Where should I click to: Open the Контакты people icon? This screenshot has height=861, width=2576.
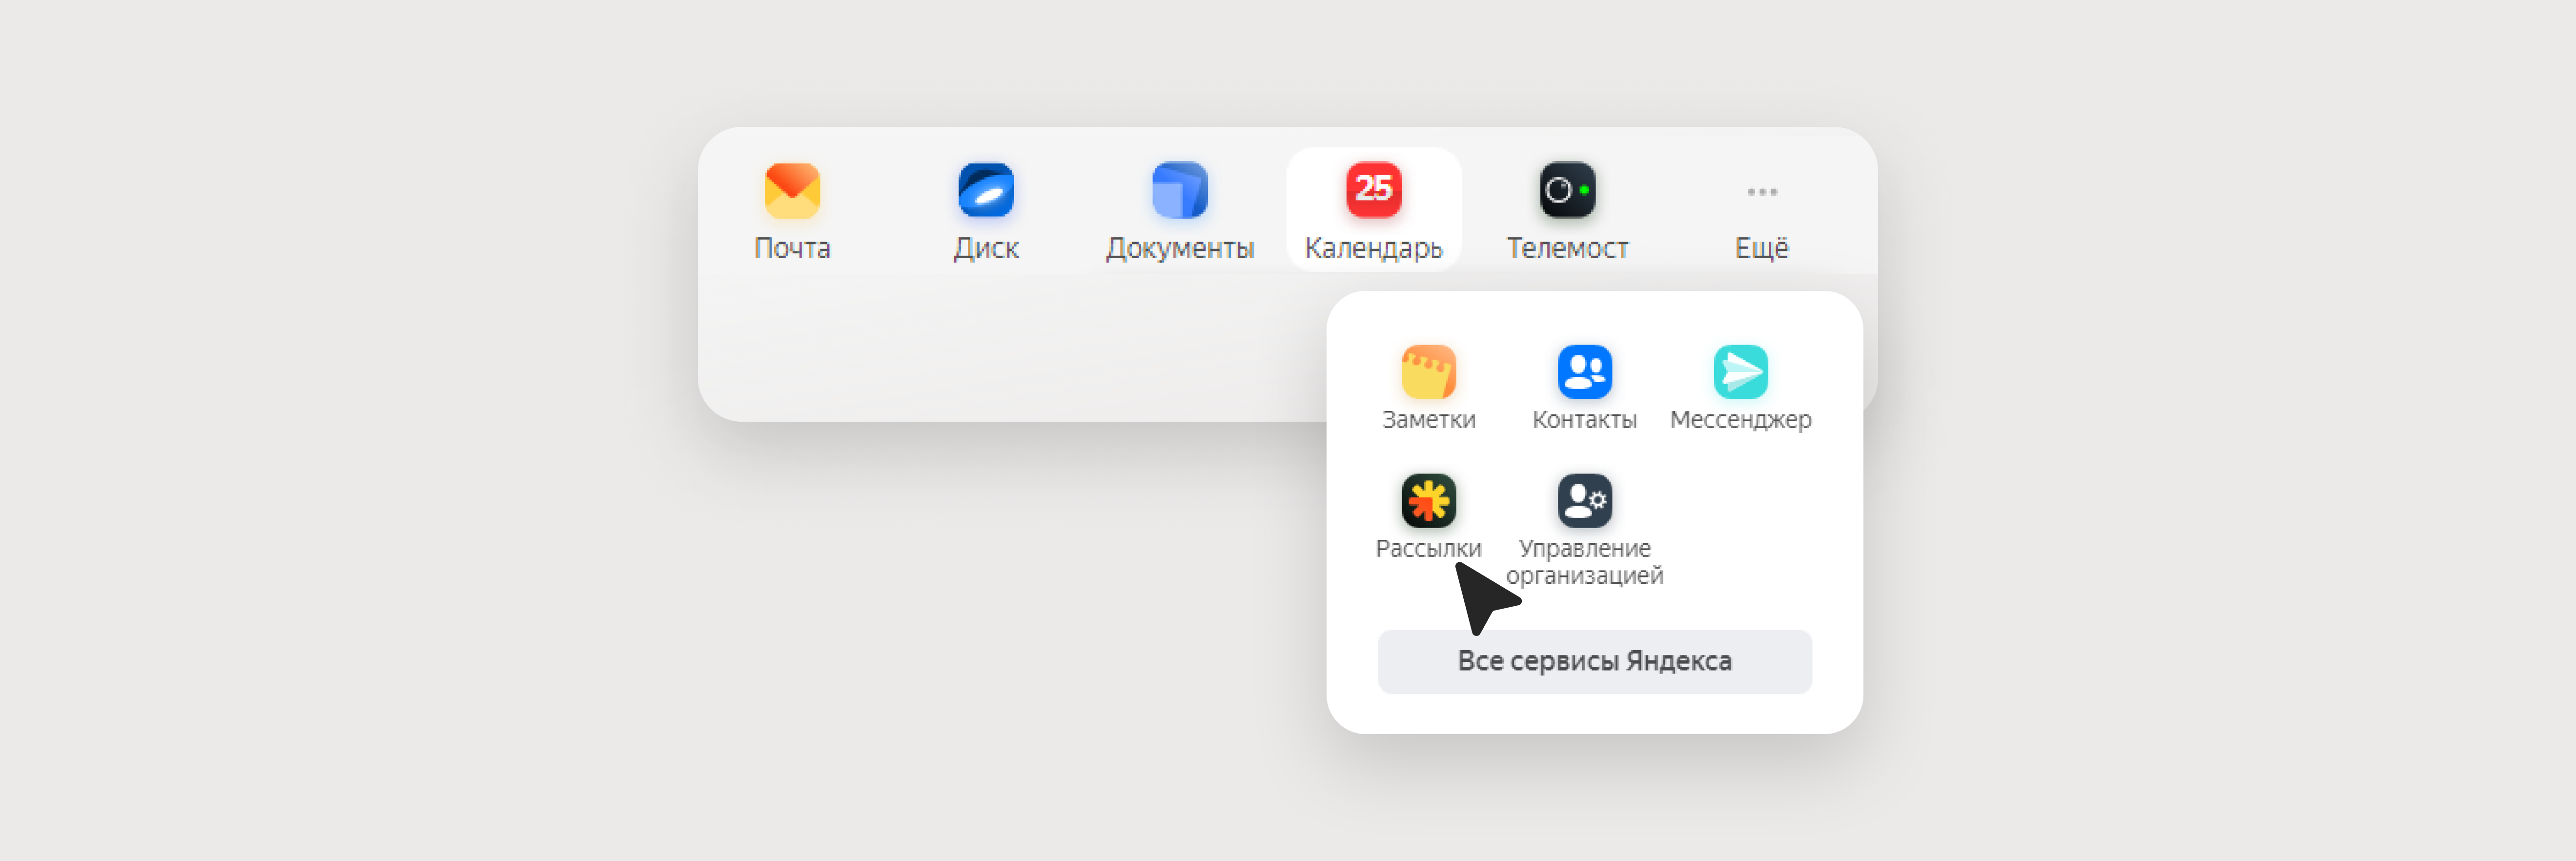point(1585,372)
